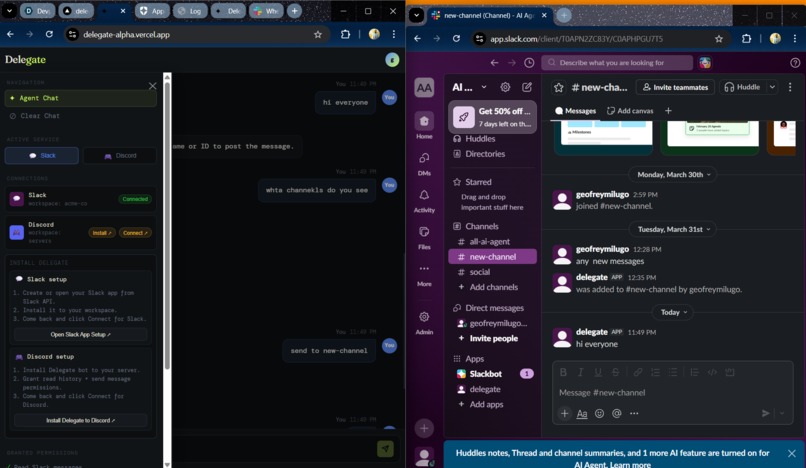This screenshot has width=806, height=468.
Task: Click the Discord Install button
Action: coord(102,233)
